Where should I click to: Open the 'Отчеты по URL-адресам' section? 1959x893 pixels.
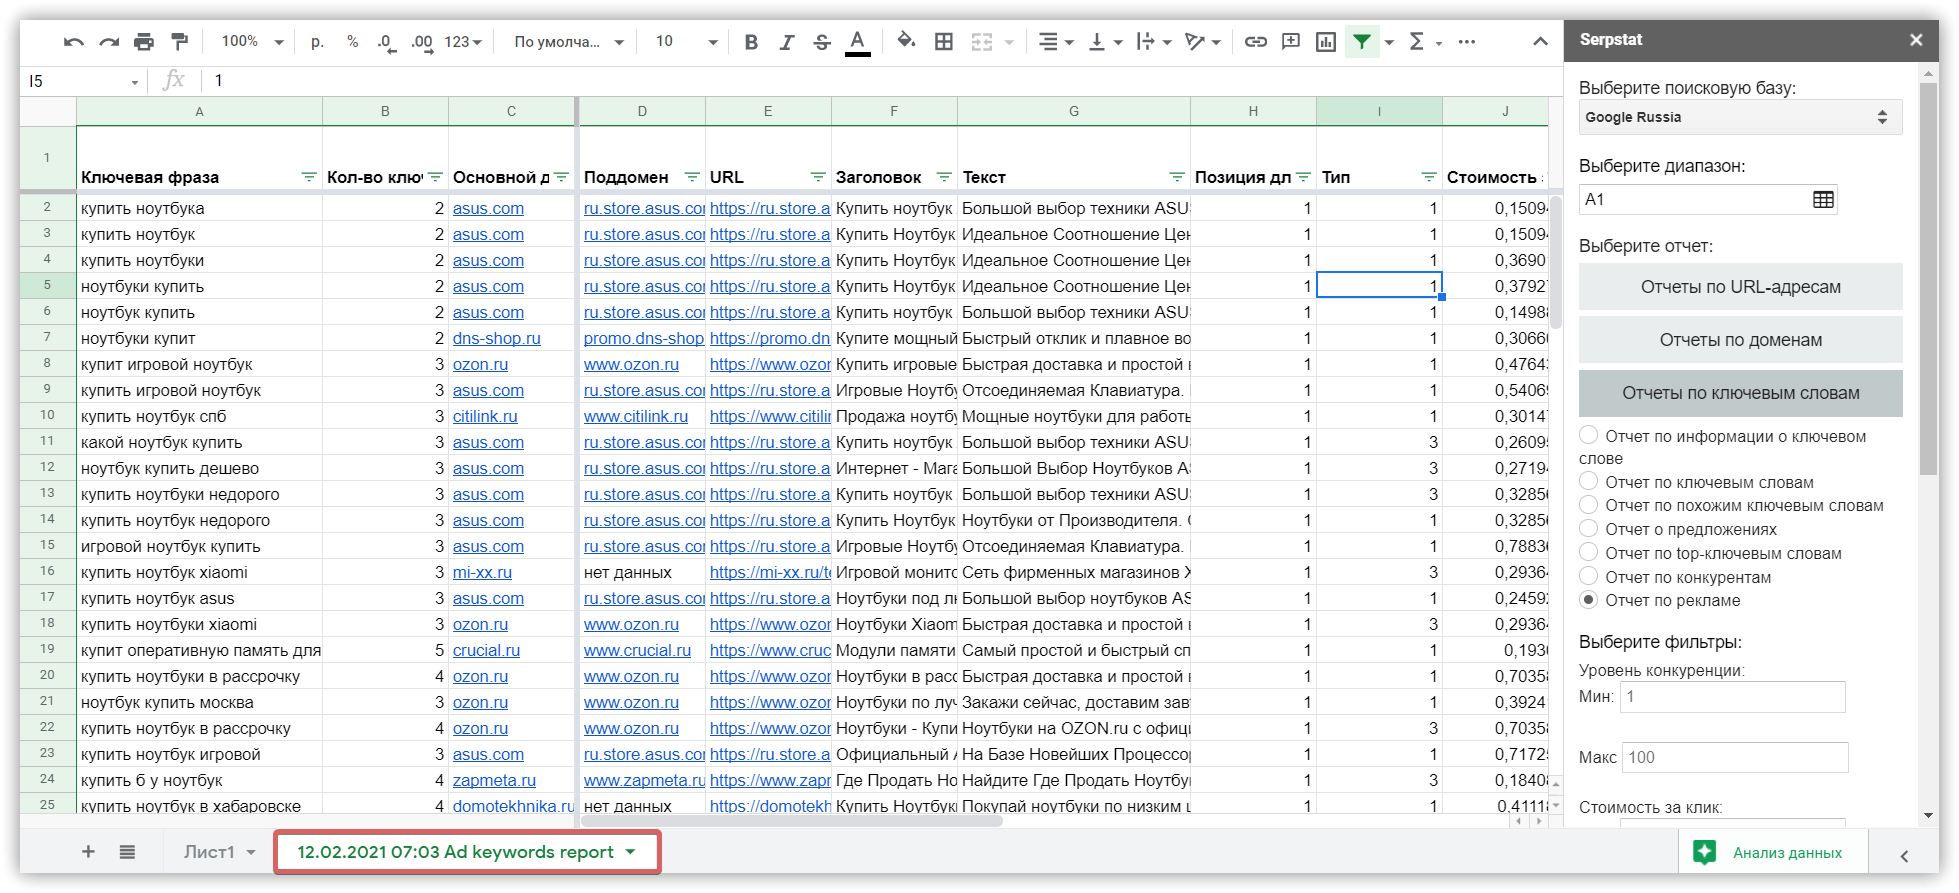[x=1740, y=287]
